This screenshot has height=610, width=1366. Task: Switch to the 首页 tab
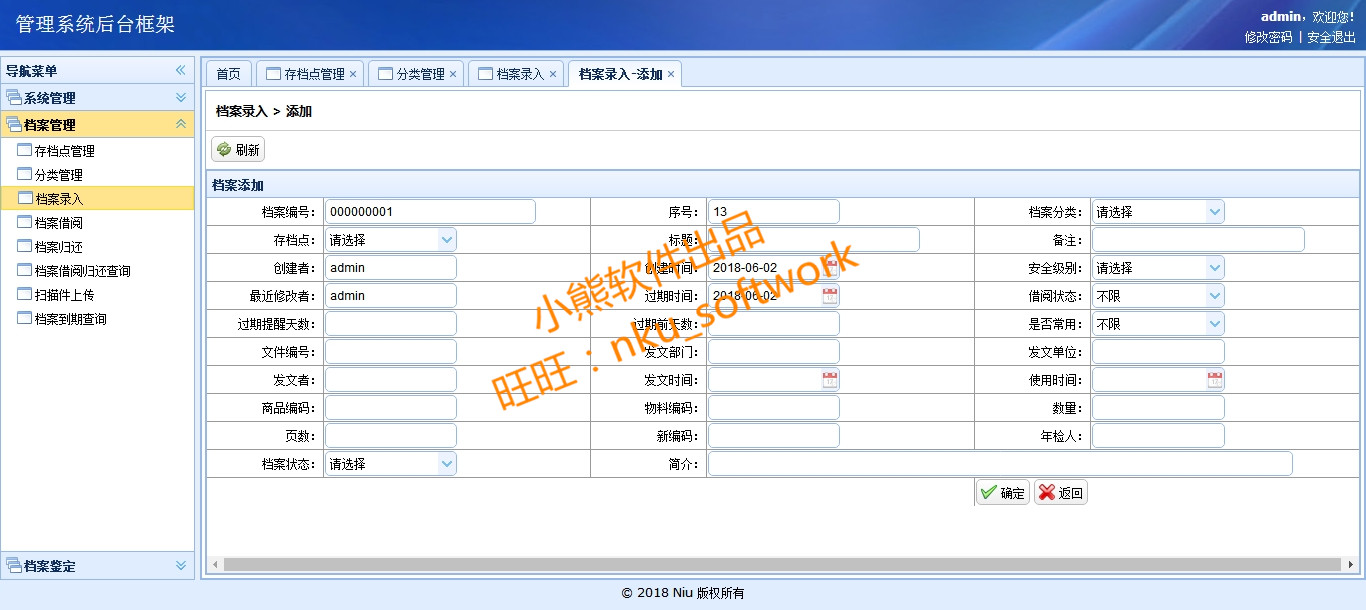229,74
